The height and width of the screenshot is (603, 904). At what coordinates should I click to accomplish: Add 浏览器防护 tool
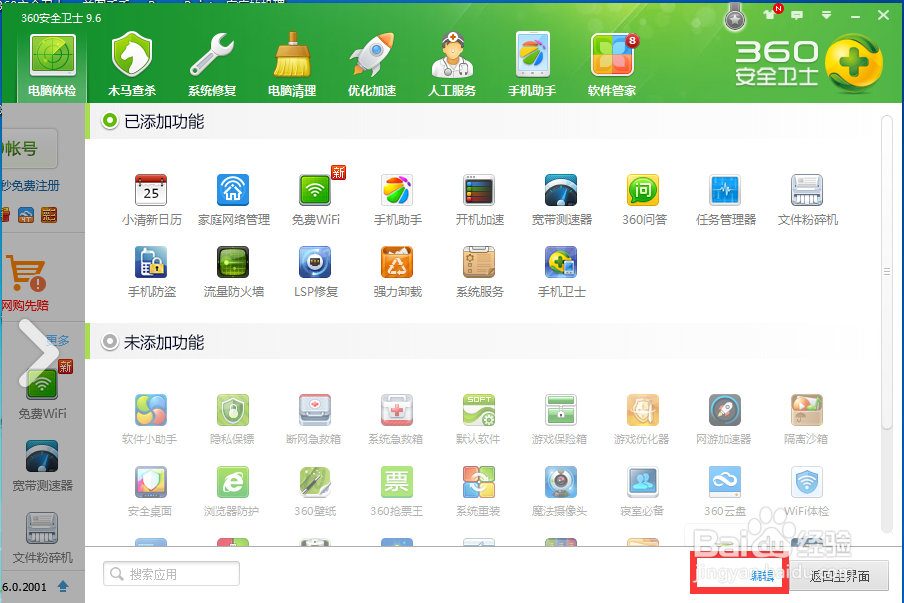click(232, 491)
